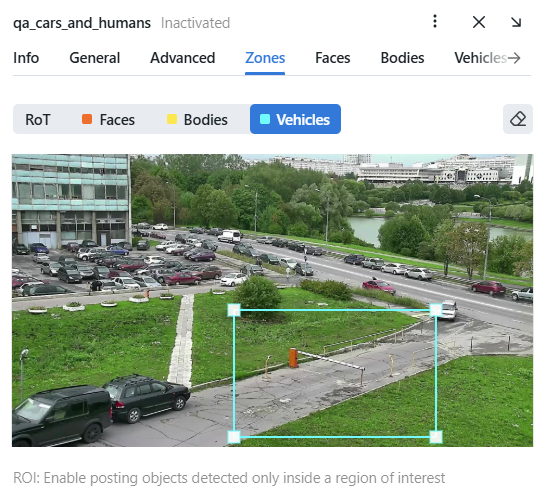Select the Zones tab

pyautogui.click(x=265, y=58)
